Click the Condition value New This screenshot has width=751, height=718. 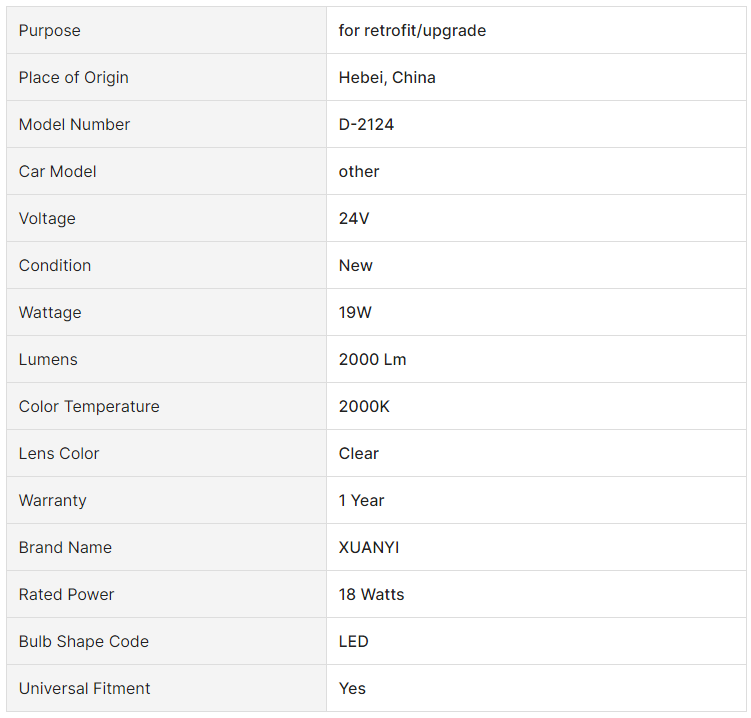355,265
